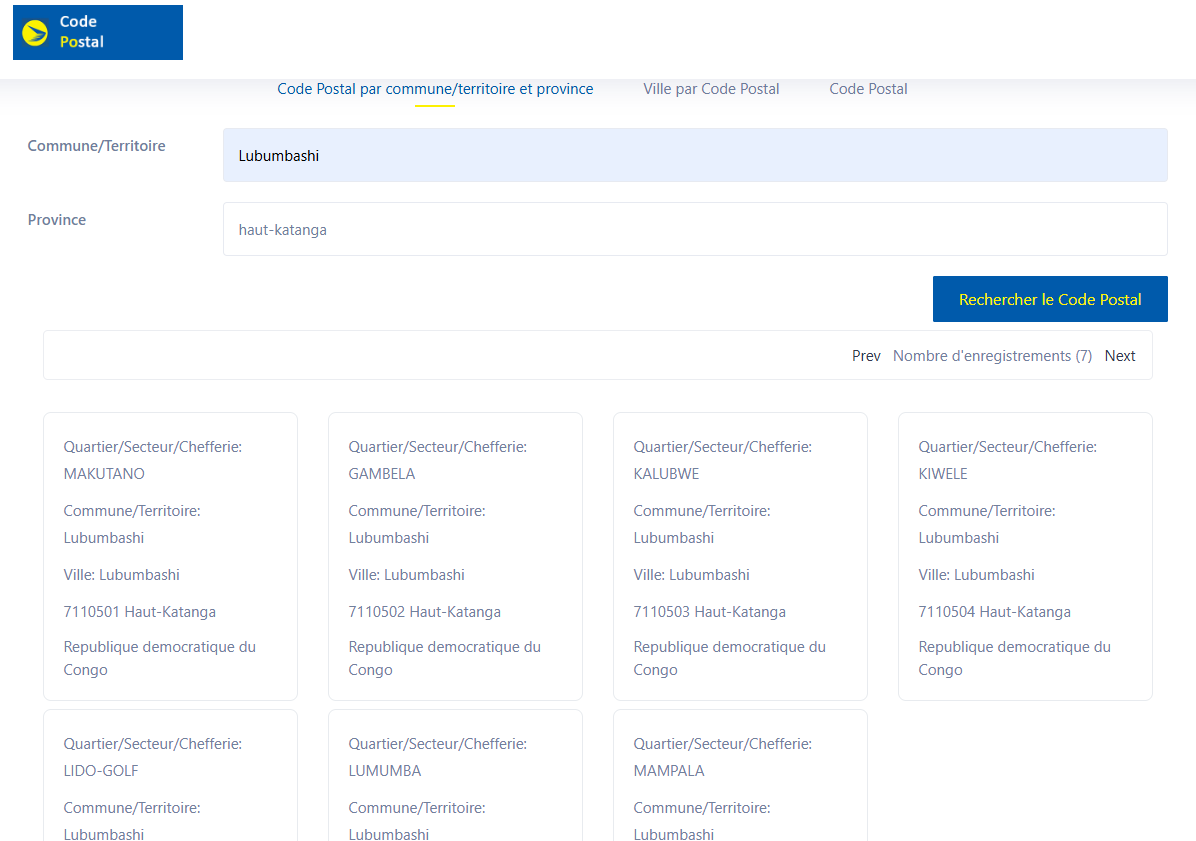Switch to the Code Postal tab

click(868, 89)
